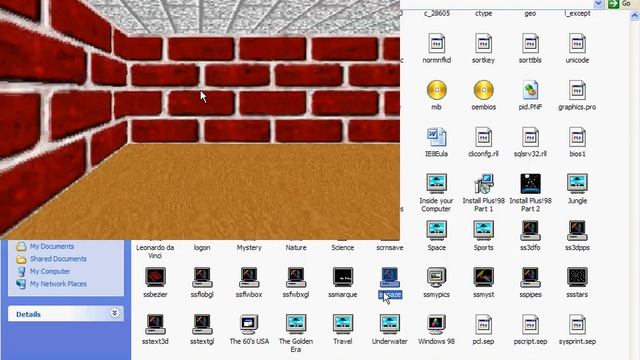Click the Science file label
The width and height of the screenshot is (640, 360).
(342, 248)
